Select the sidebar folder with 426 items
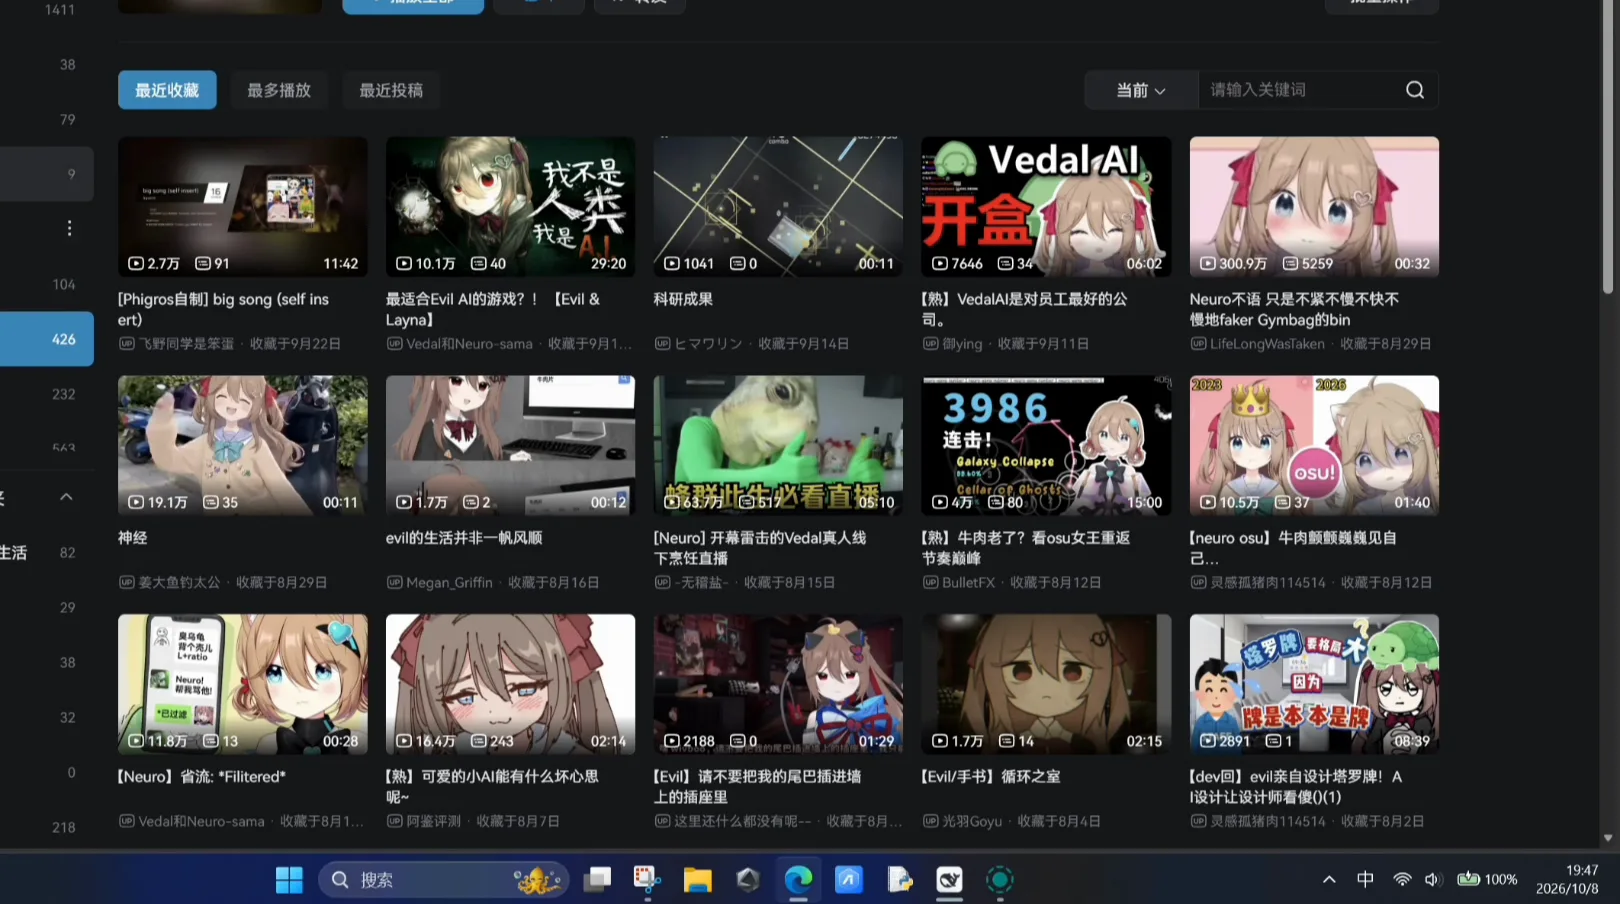Image resolution: width=1620 pixels, height=904 pixels. click(x=47, y=339)
